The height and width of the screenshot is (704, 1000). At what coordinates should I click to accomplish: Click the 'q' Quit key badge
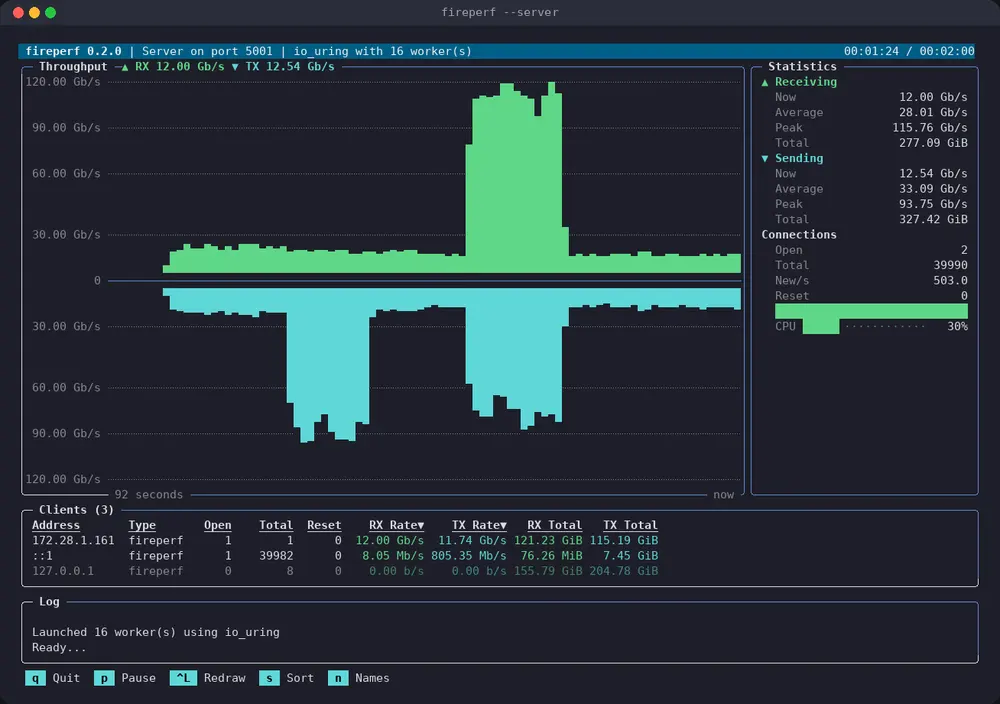(x=35, y=678)
